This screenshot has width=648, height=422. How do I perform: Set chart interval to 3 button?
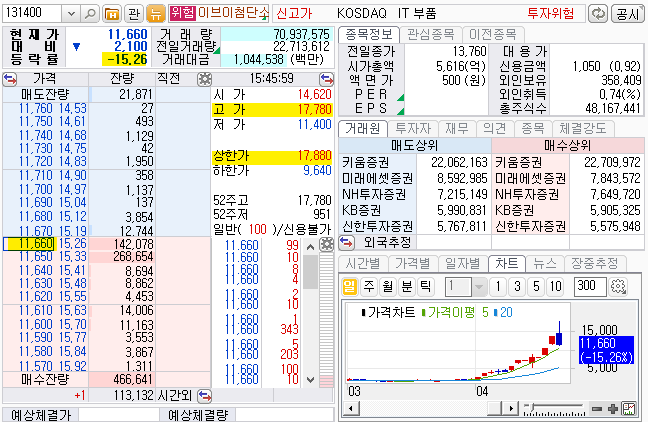517,286
